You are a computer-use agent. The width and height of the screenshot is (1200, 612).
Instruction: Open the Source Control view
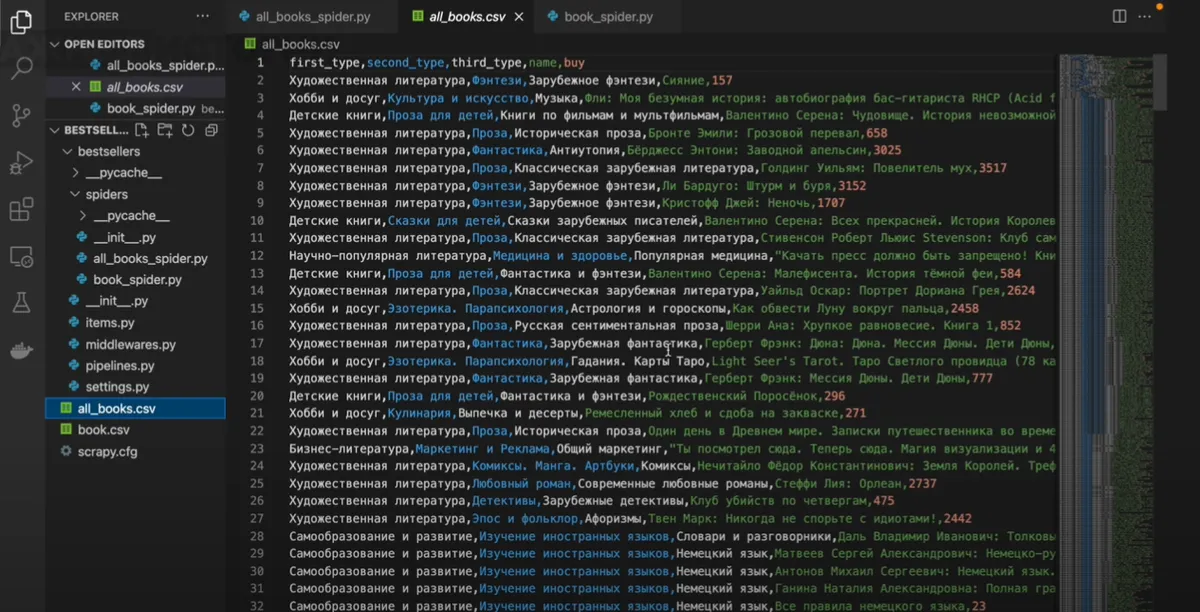[x=21, y=115]
